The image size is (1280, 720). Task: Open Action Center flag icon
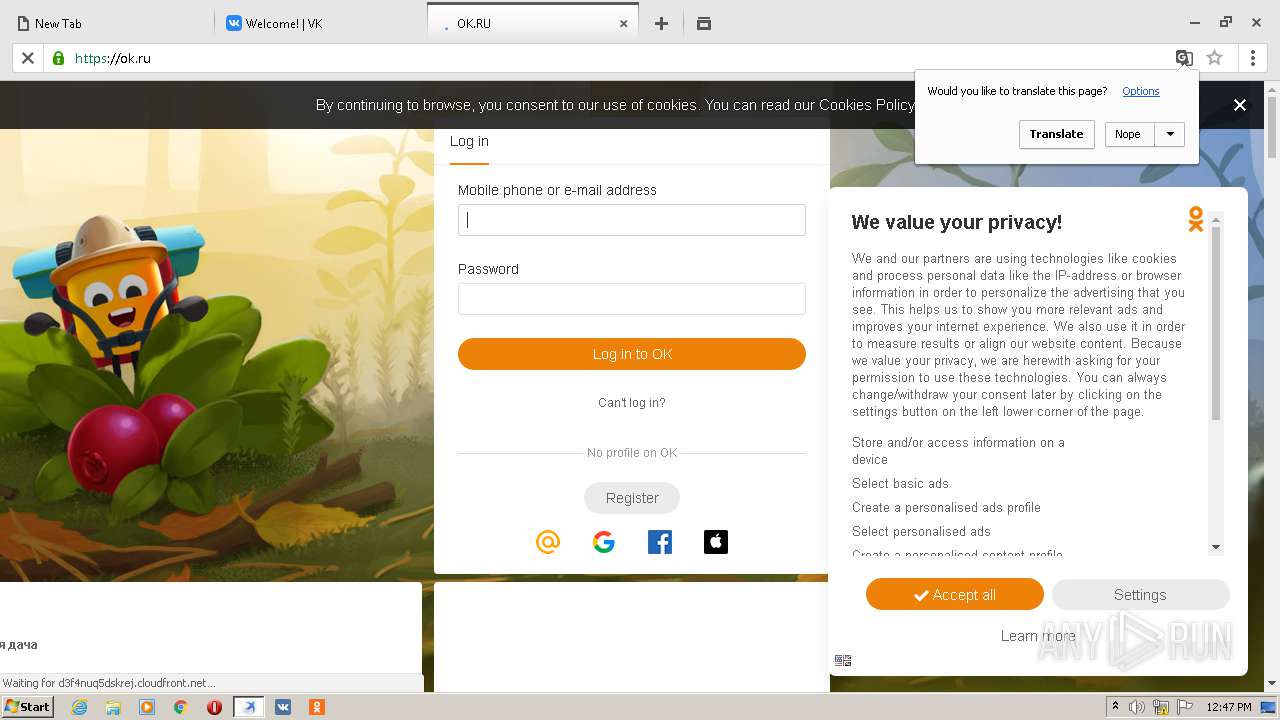pos(1185,707)
